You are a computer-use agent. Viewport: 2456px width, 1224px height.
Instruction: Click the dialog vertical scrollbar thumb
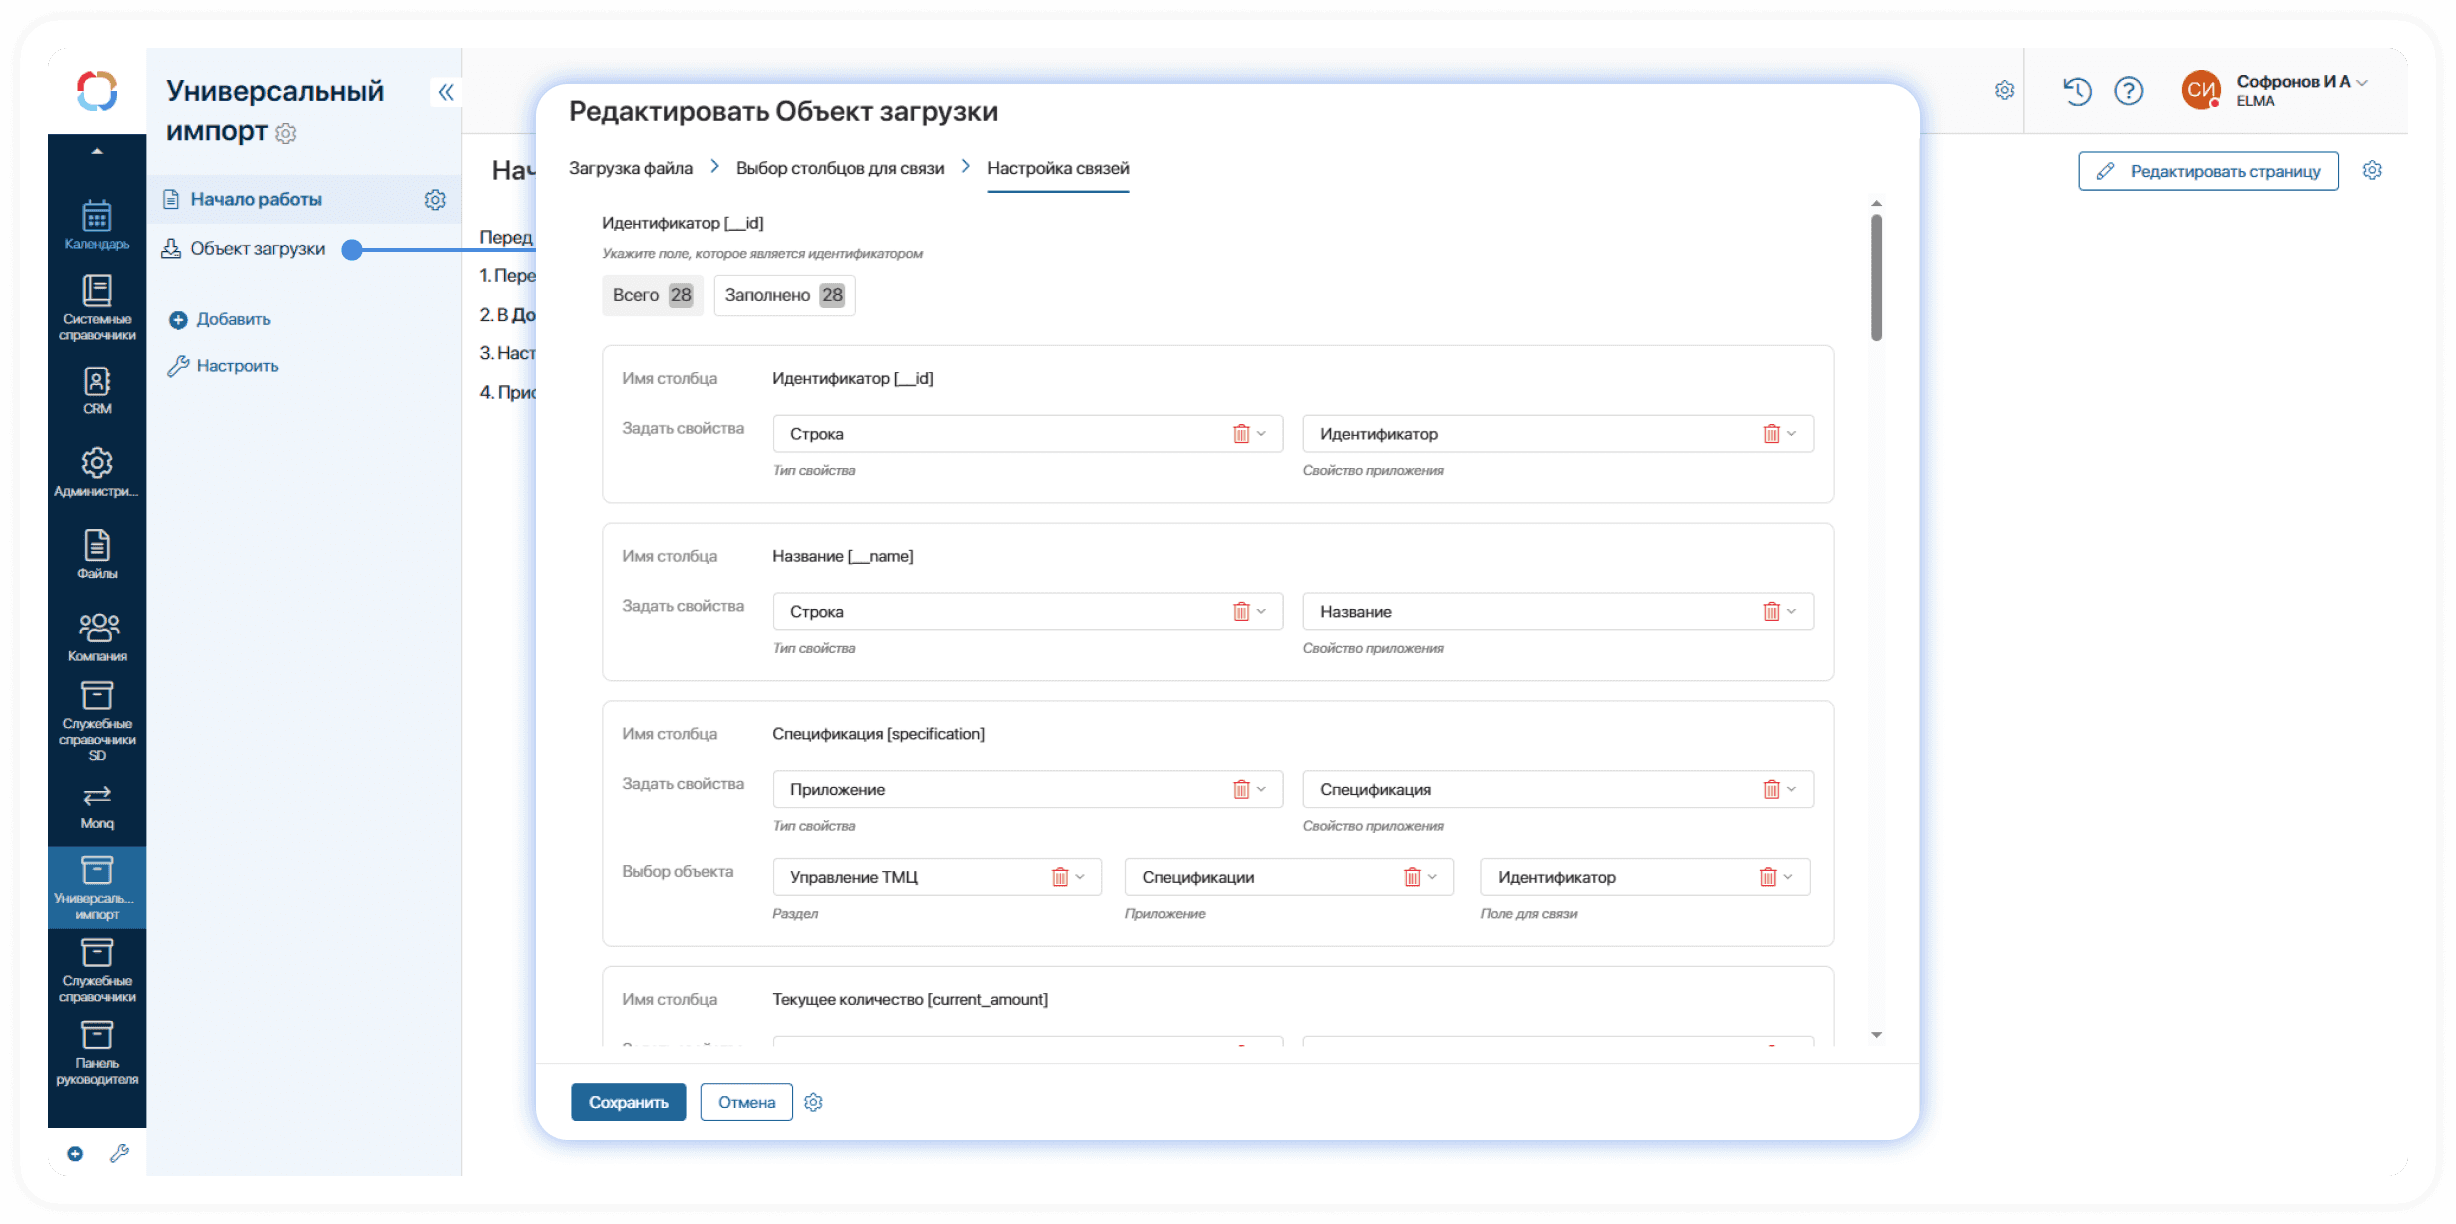click(1876, 278)
